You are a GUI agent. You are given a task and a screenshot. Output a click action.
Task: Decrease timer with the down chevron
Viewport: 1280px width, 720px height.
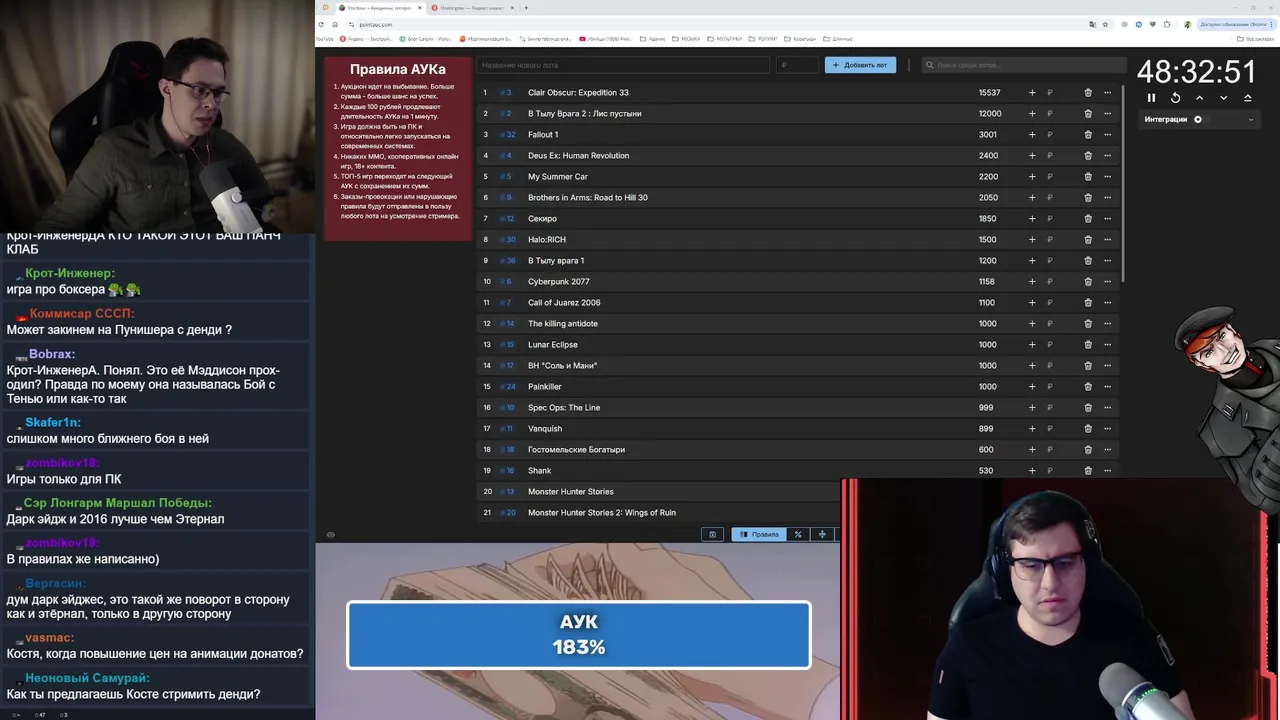1223,98
